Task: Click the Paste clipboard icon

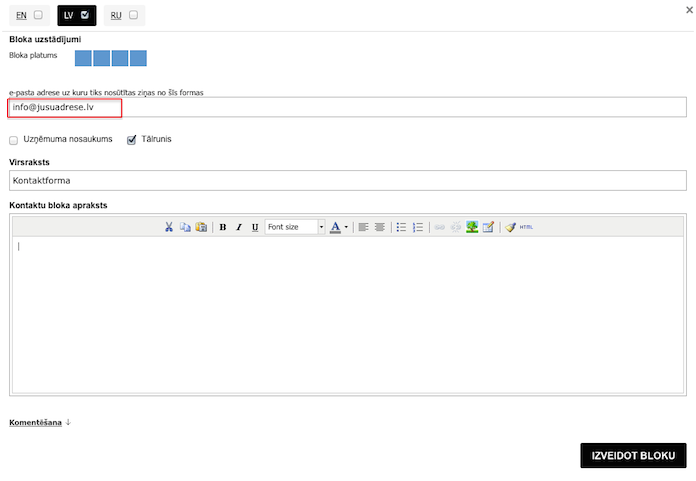Action: 201,227
